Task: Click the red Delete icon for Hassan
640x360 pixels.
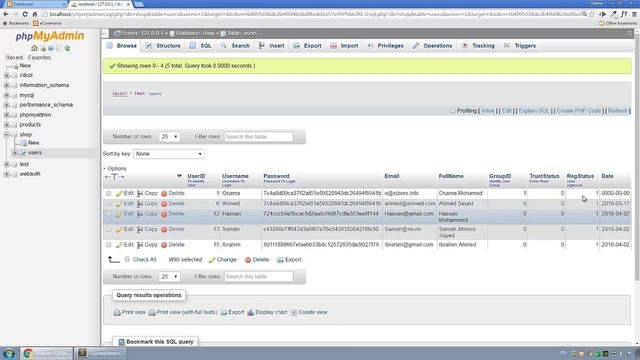Action: point(164,214)
